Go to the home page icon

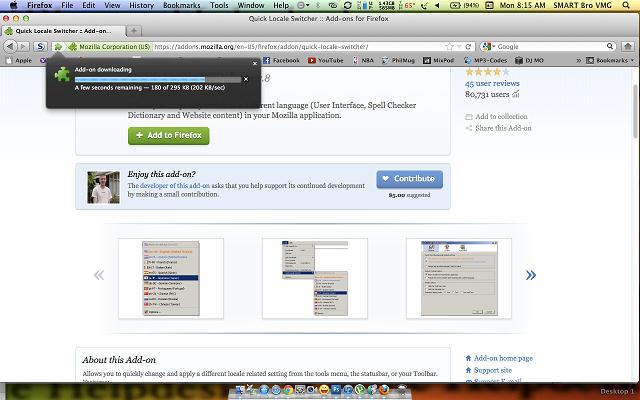628,46
